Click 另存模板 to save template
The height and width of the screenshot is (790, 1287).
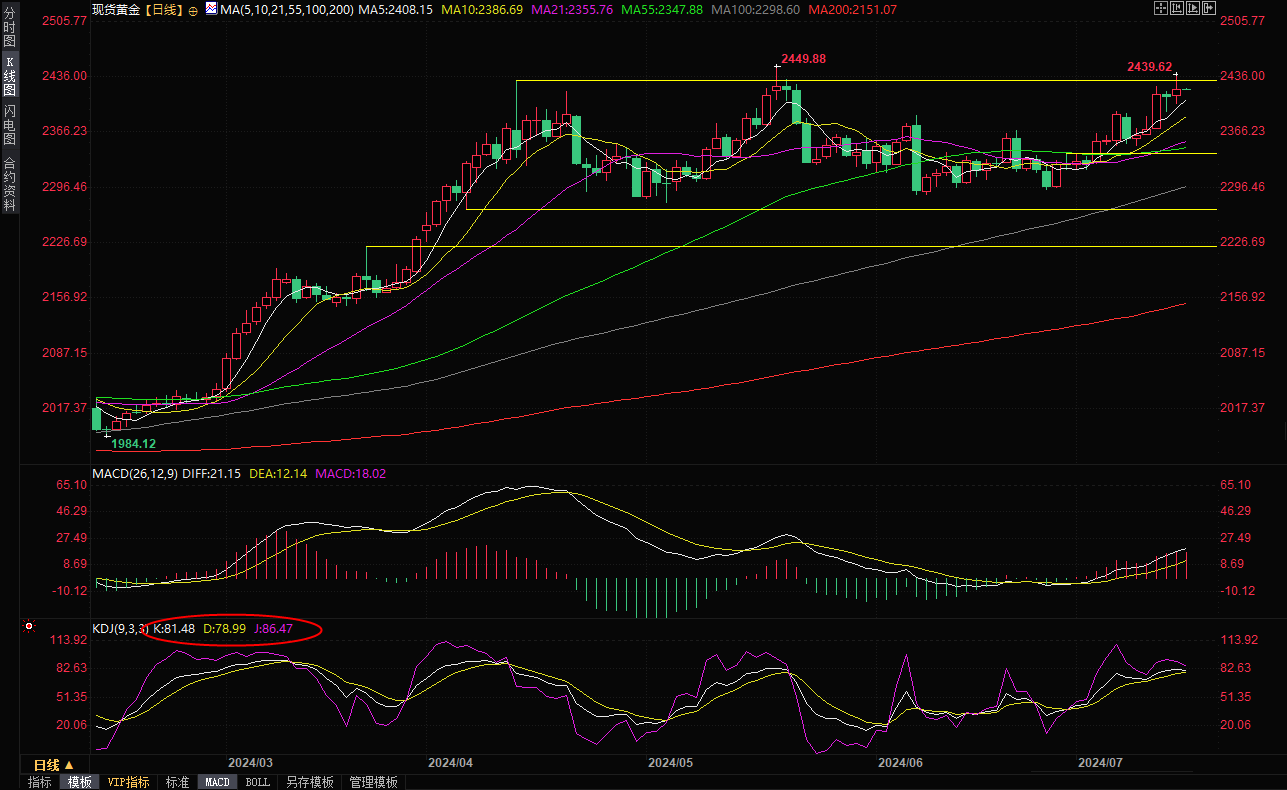309,782
